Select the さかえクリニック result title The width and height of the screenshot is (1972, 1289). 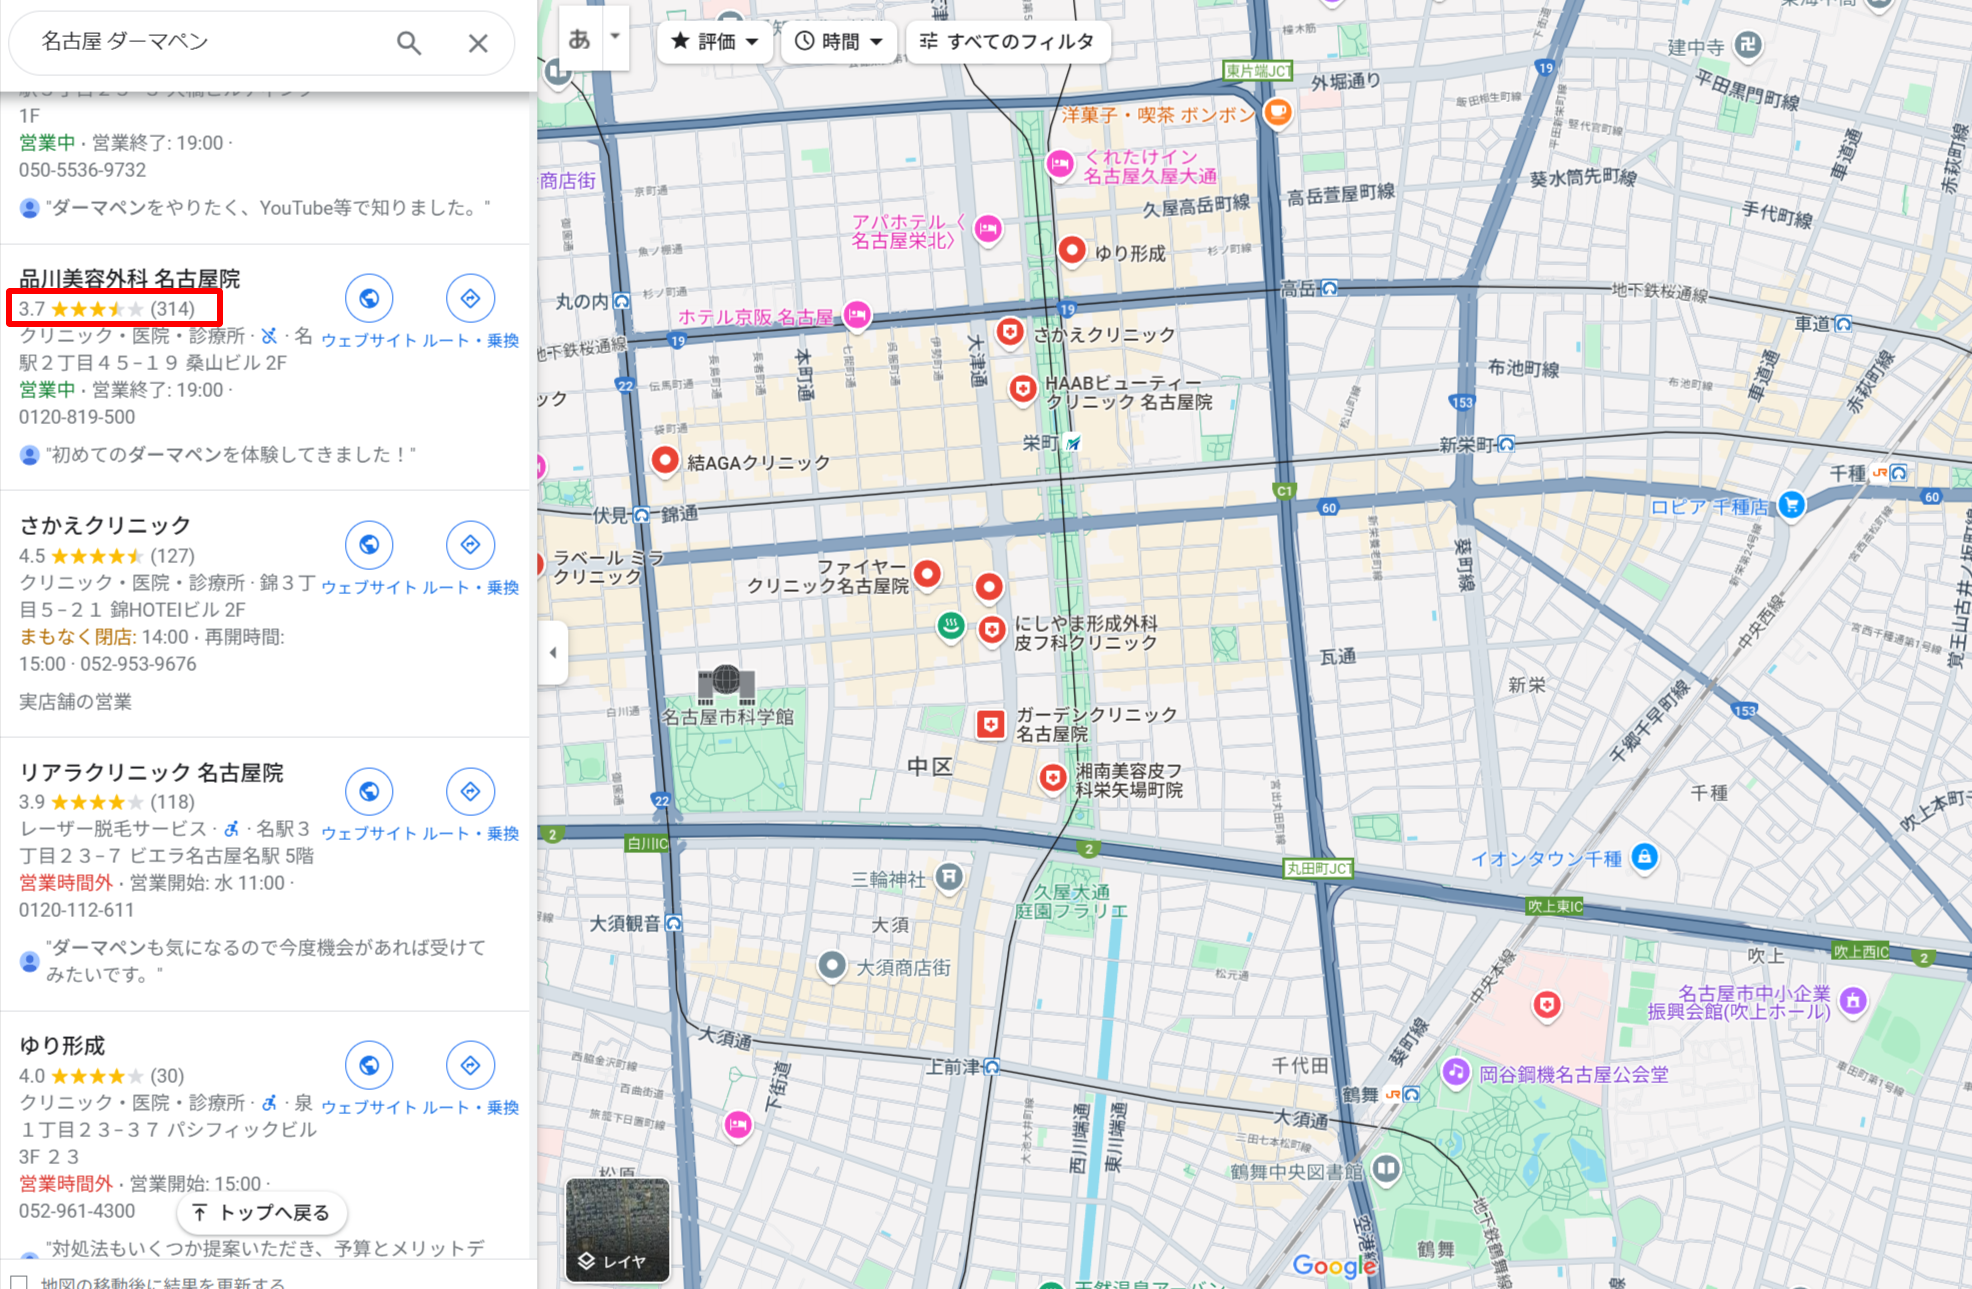pos(105,526)
